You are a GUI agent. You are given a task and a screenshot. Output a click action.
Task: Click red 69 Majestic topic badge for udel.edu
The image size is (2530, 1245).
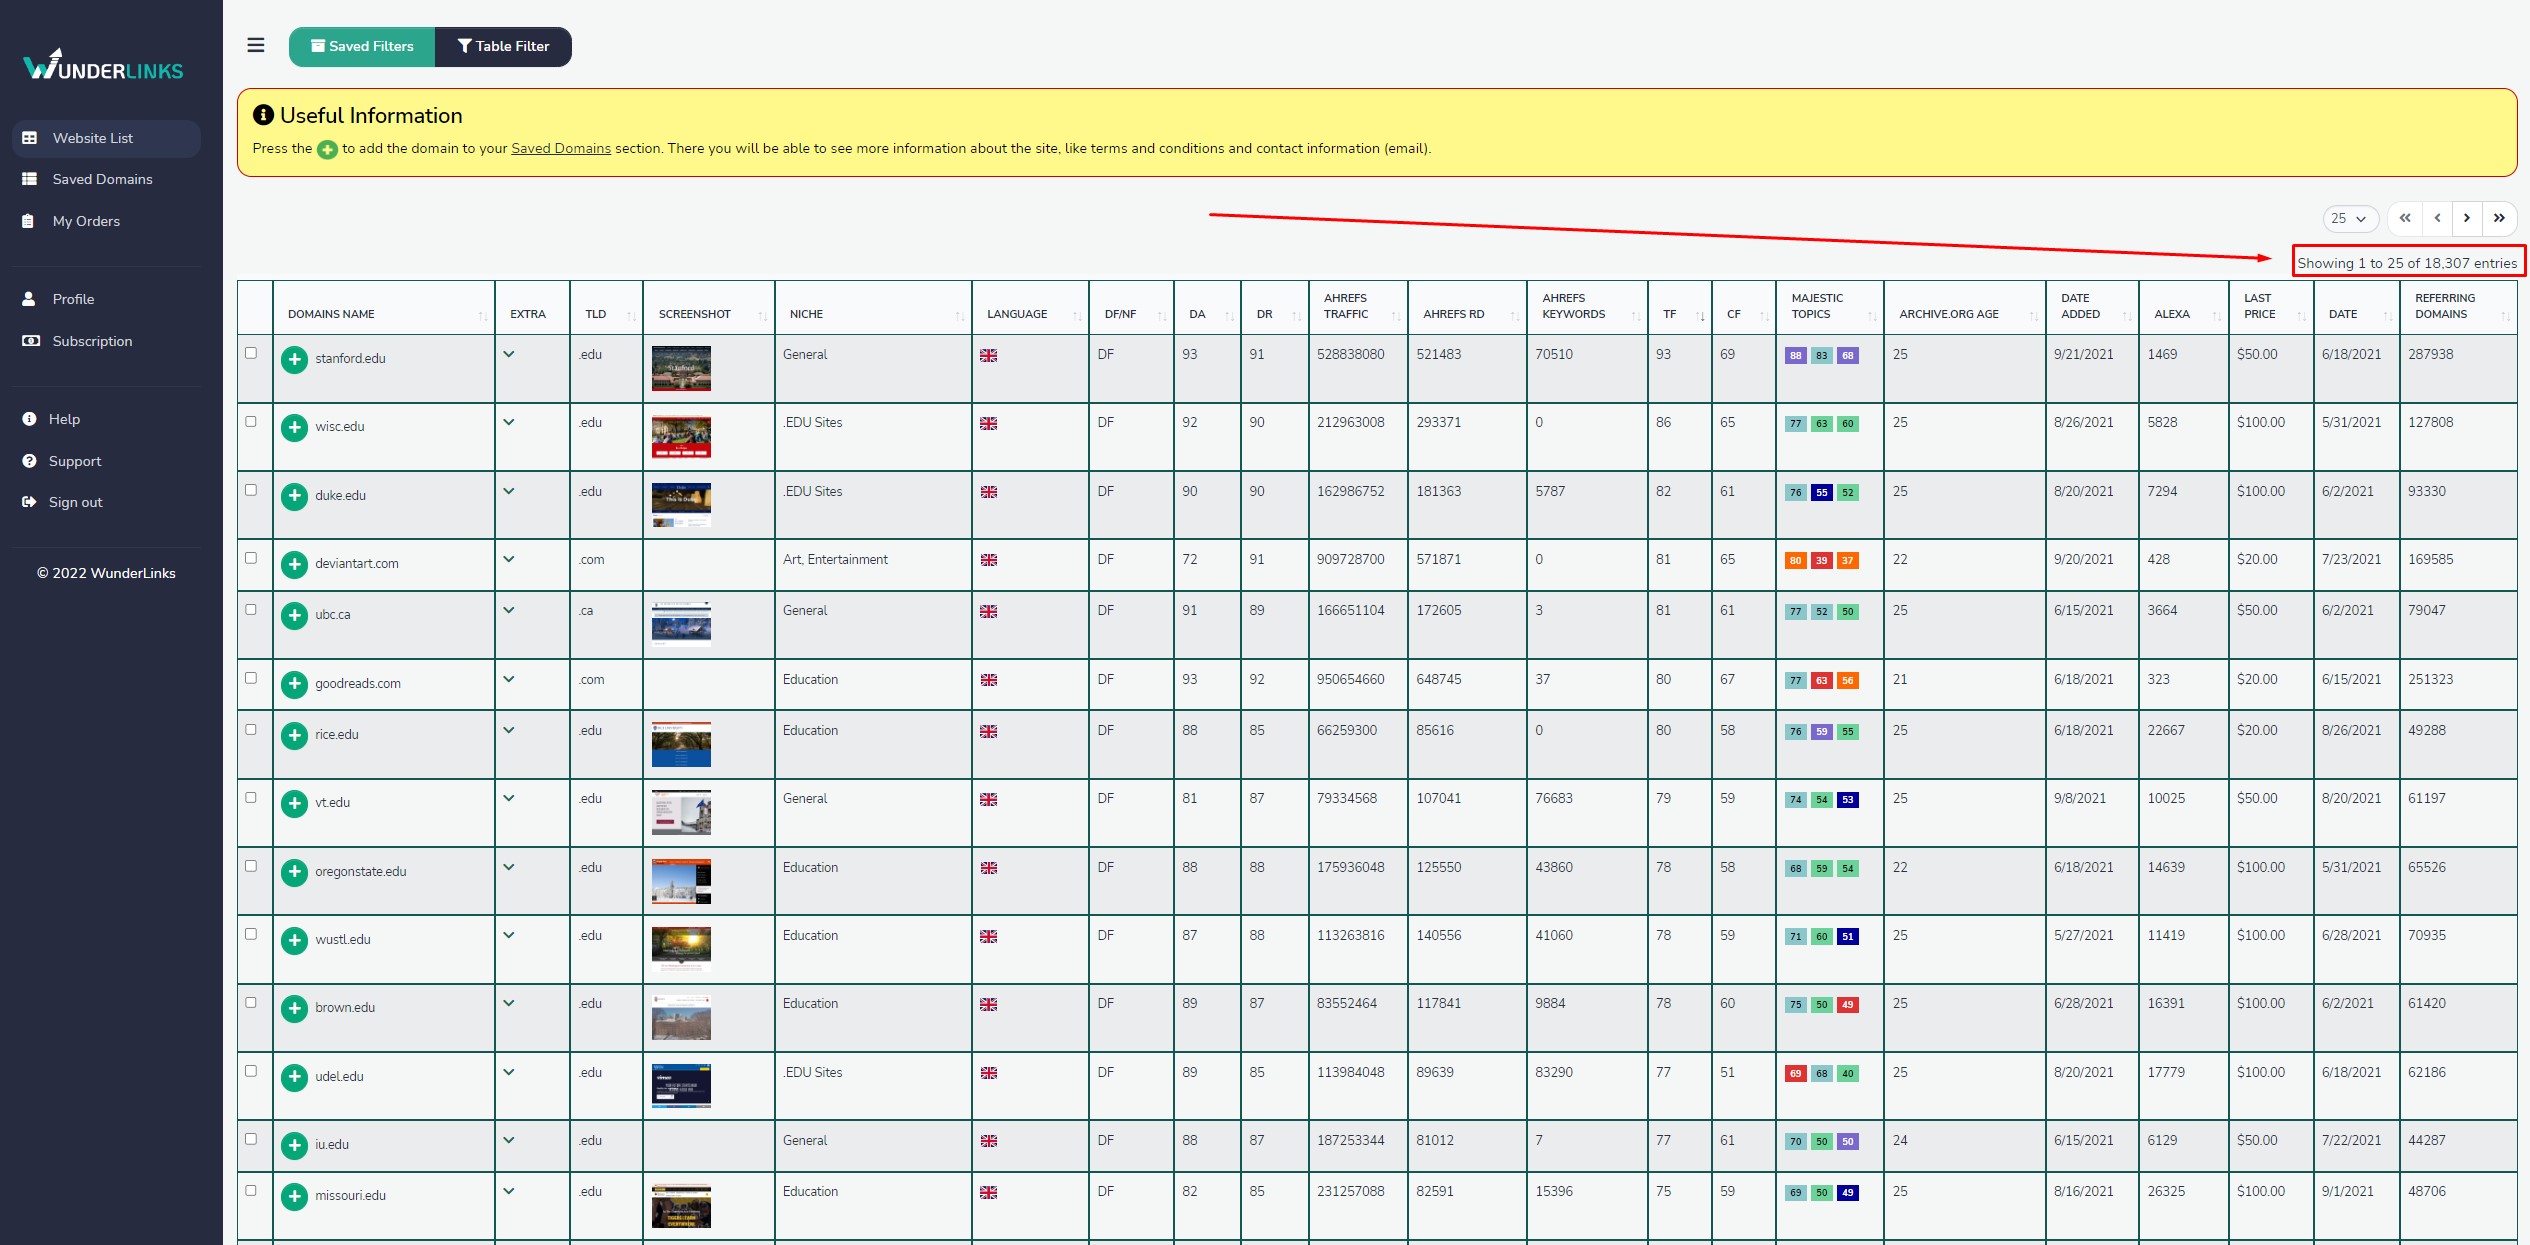pyautogui.click(x=1796, y=1073)
